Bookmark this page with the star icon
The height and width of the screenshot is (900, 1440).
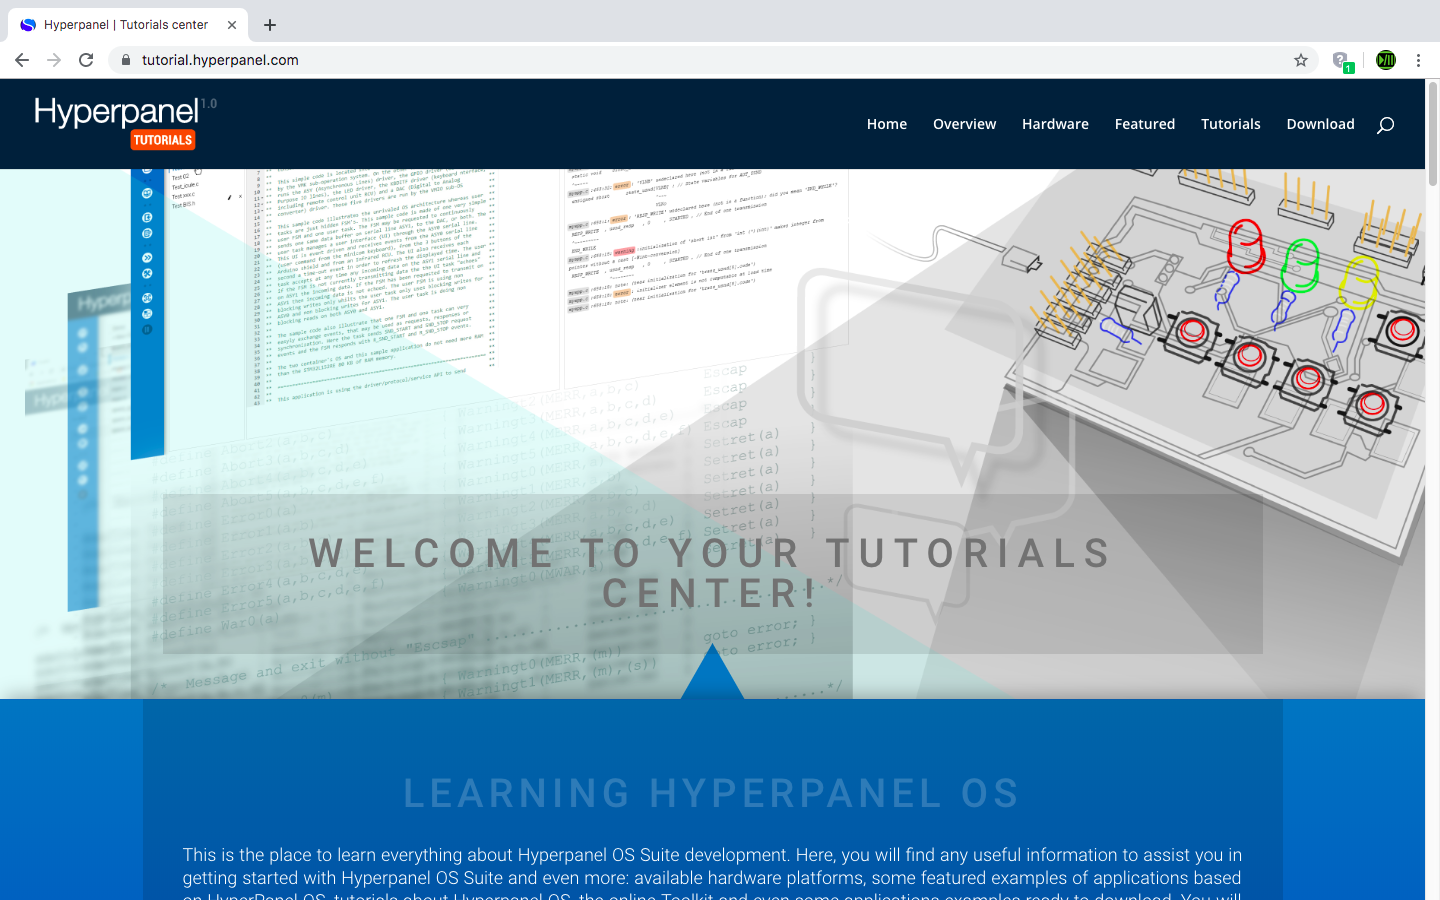click(x=1301, y=60)
